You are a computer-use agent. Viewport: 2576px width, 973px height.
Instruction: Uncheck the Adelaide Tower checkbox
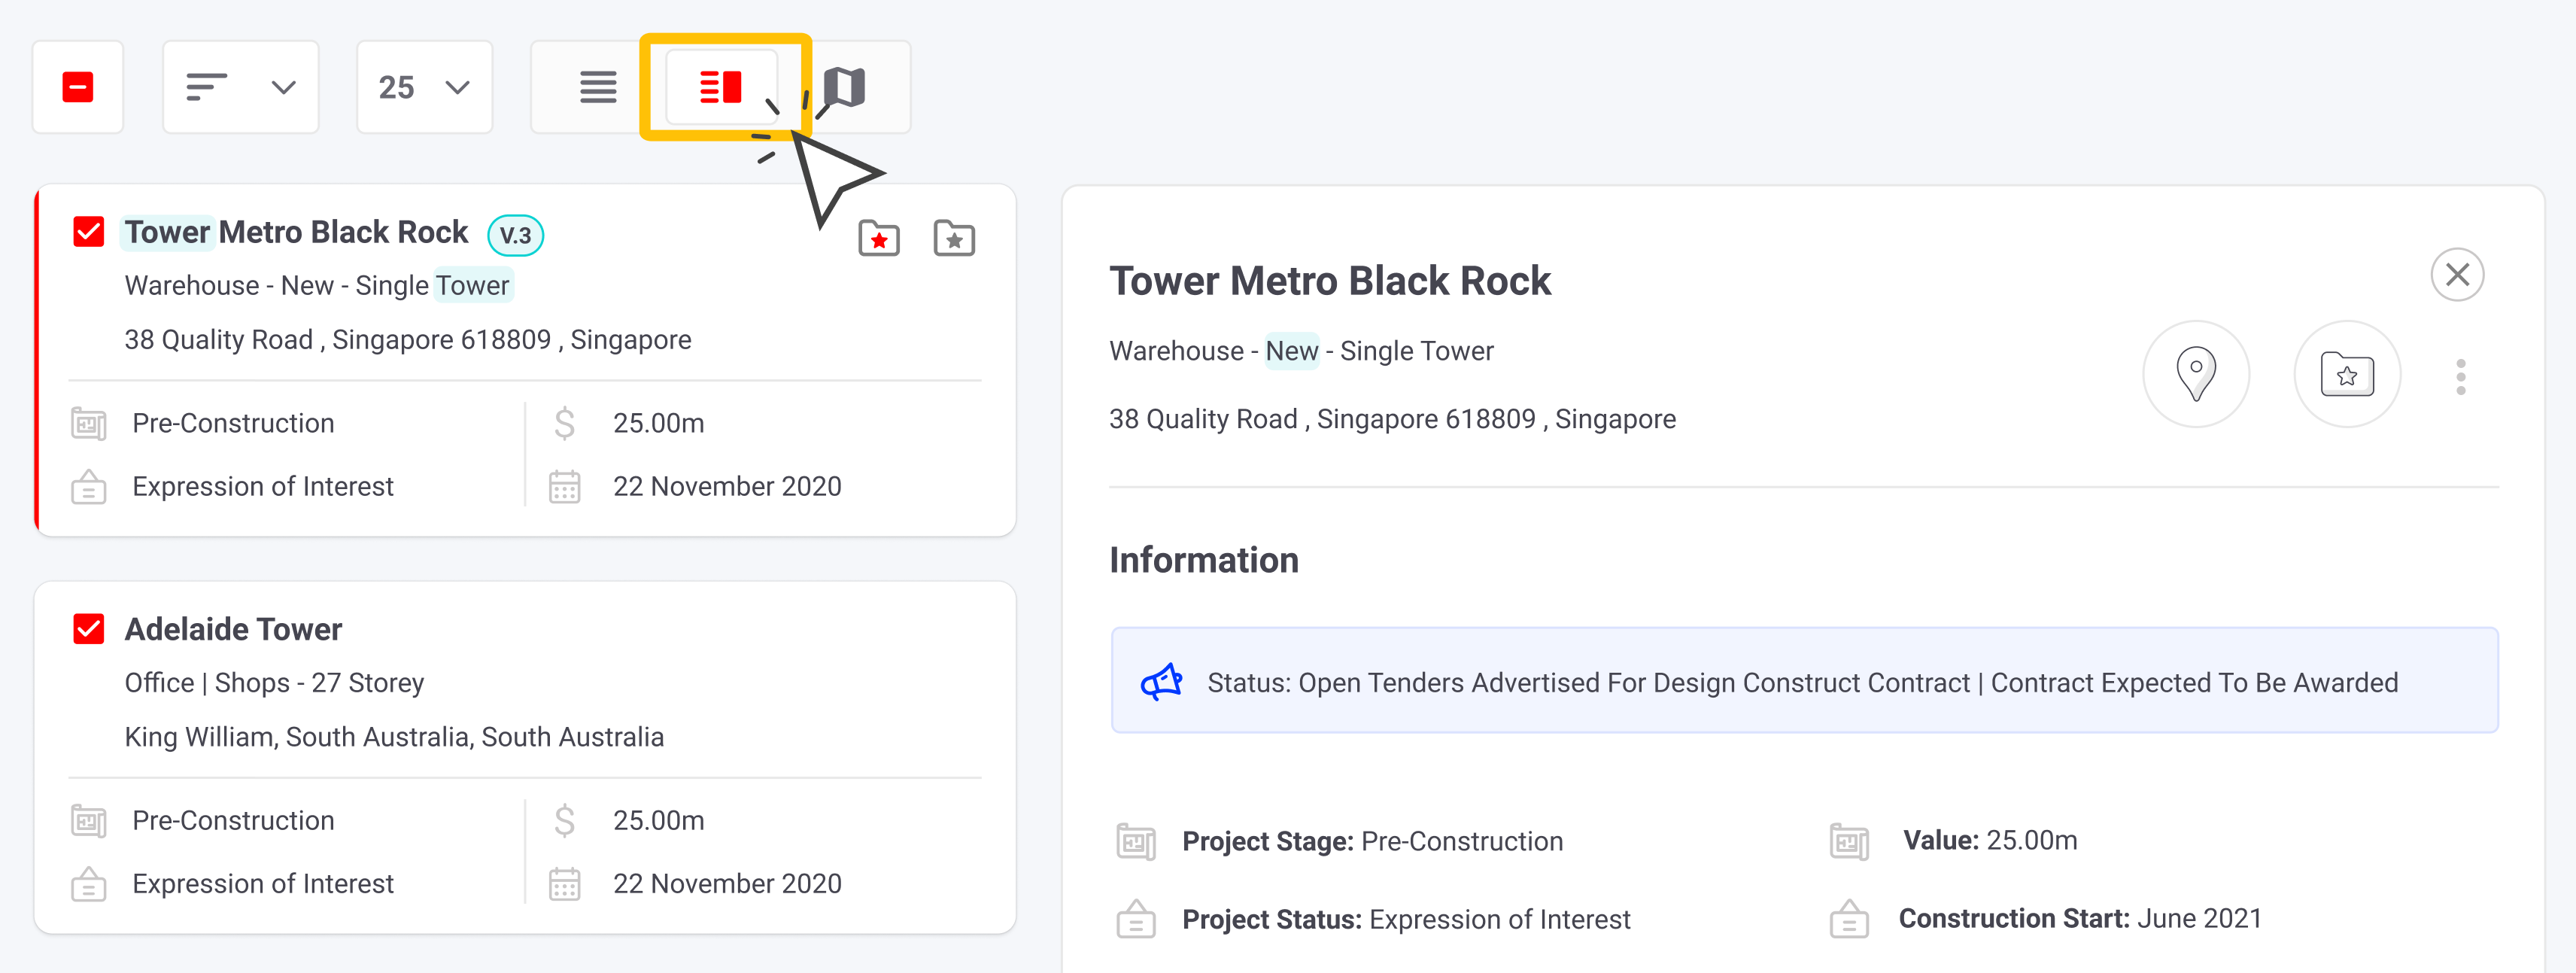click(89, 629)
